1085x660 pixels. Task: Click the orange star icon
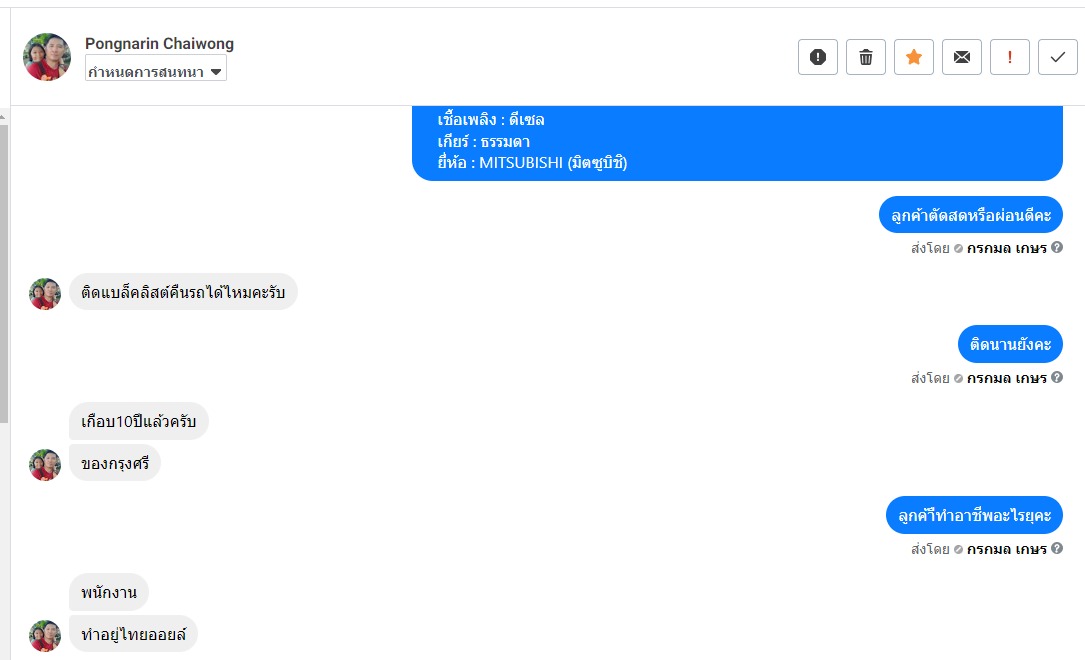pos(914,57)
